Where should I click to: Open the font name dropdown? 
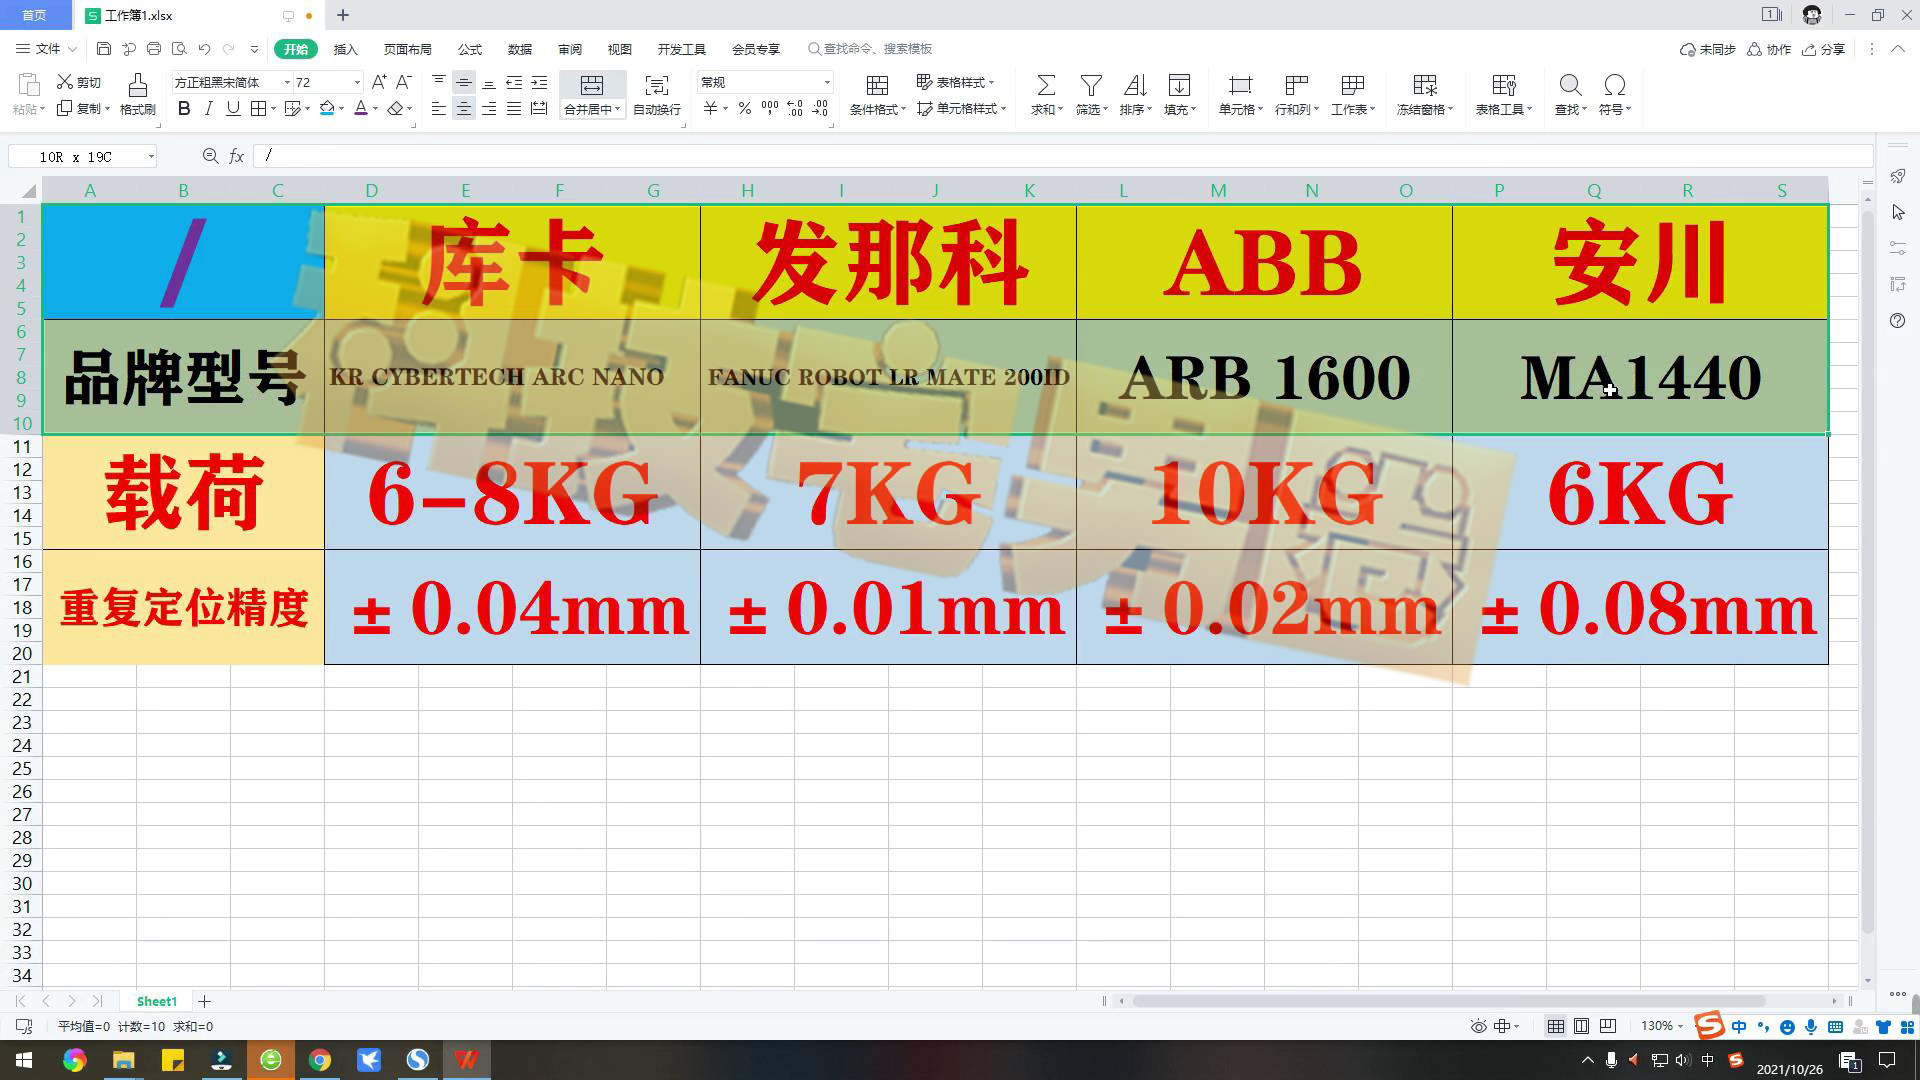tap(287, 83)
